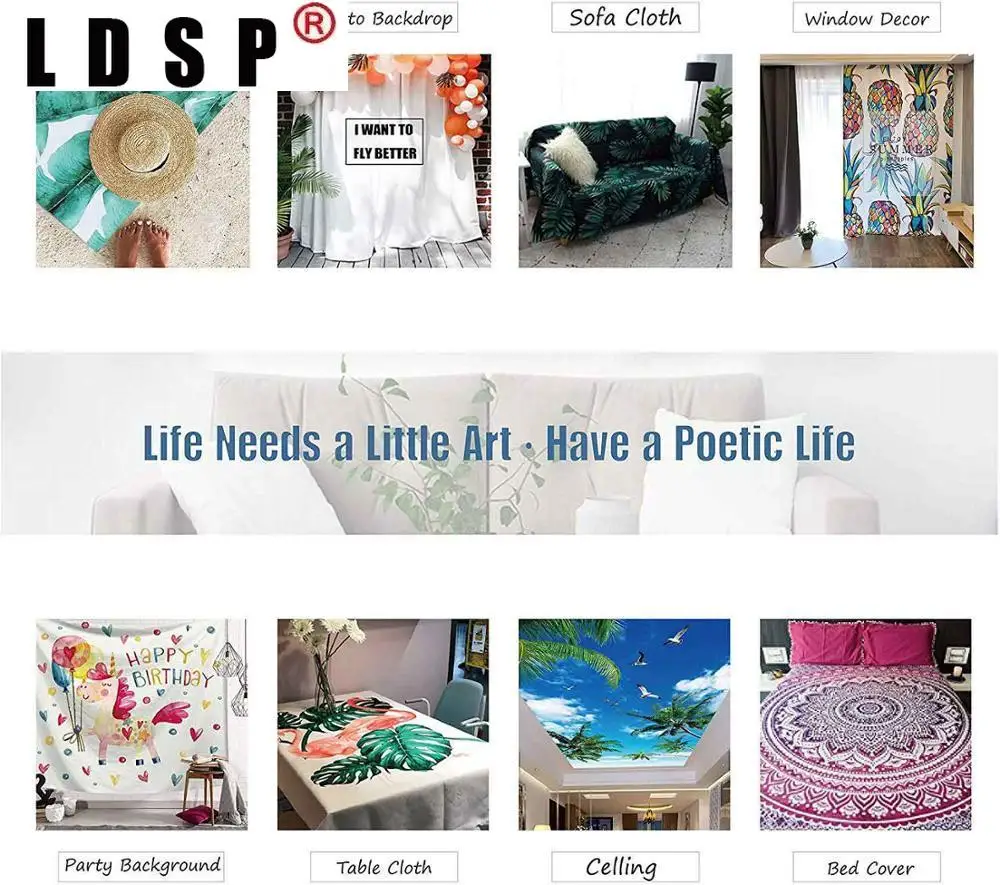Screen dimensions: 1000x885
Task: Click the Table Cloth label
Action: click(x=384, y=867)
